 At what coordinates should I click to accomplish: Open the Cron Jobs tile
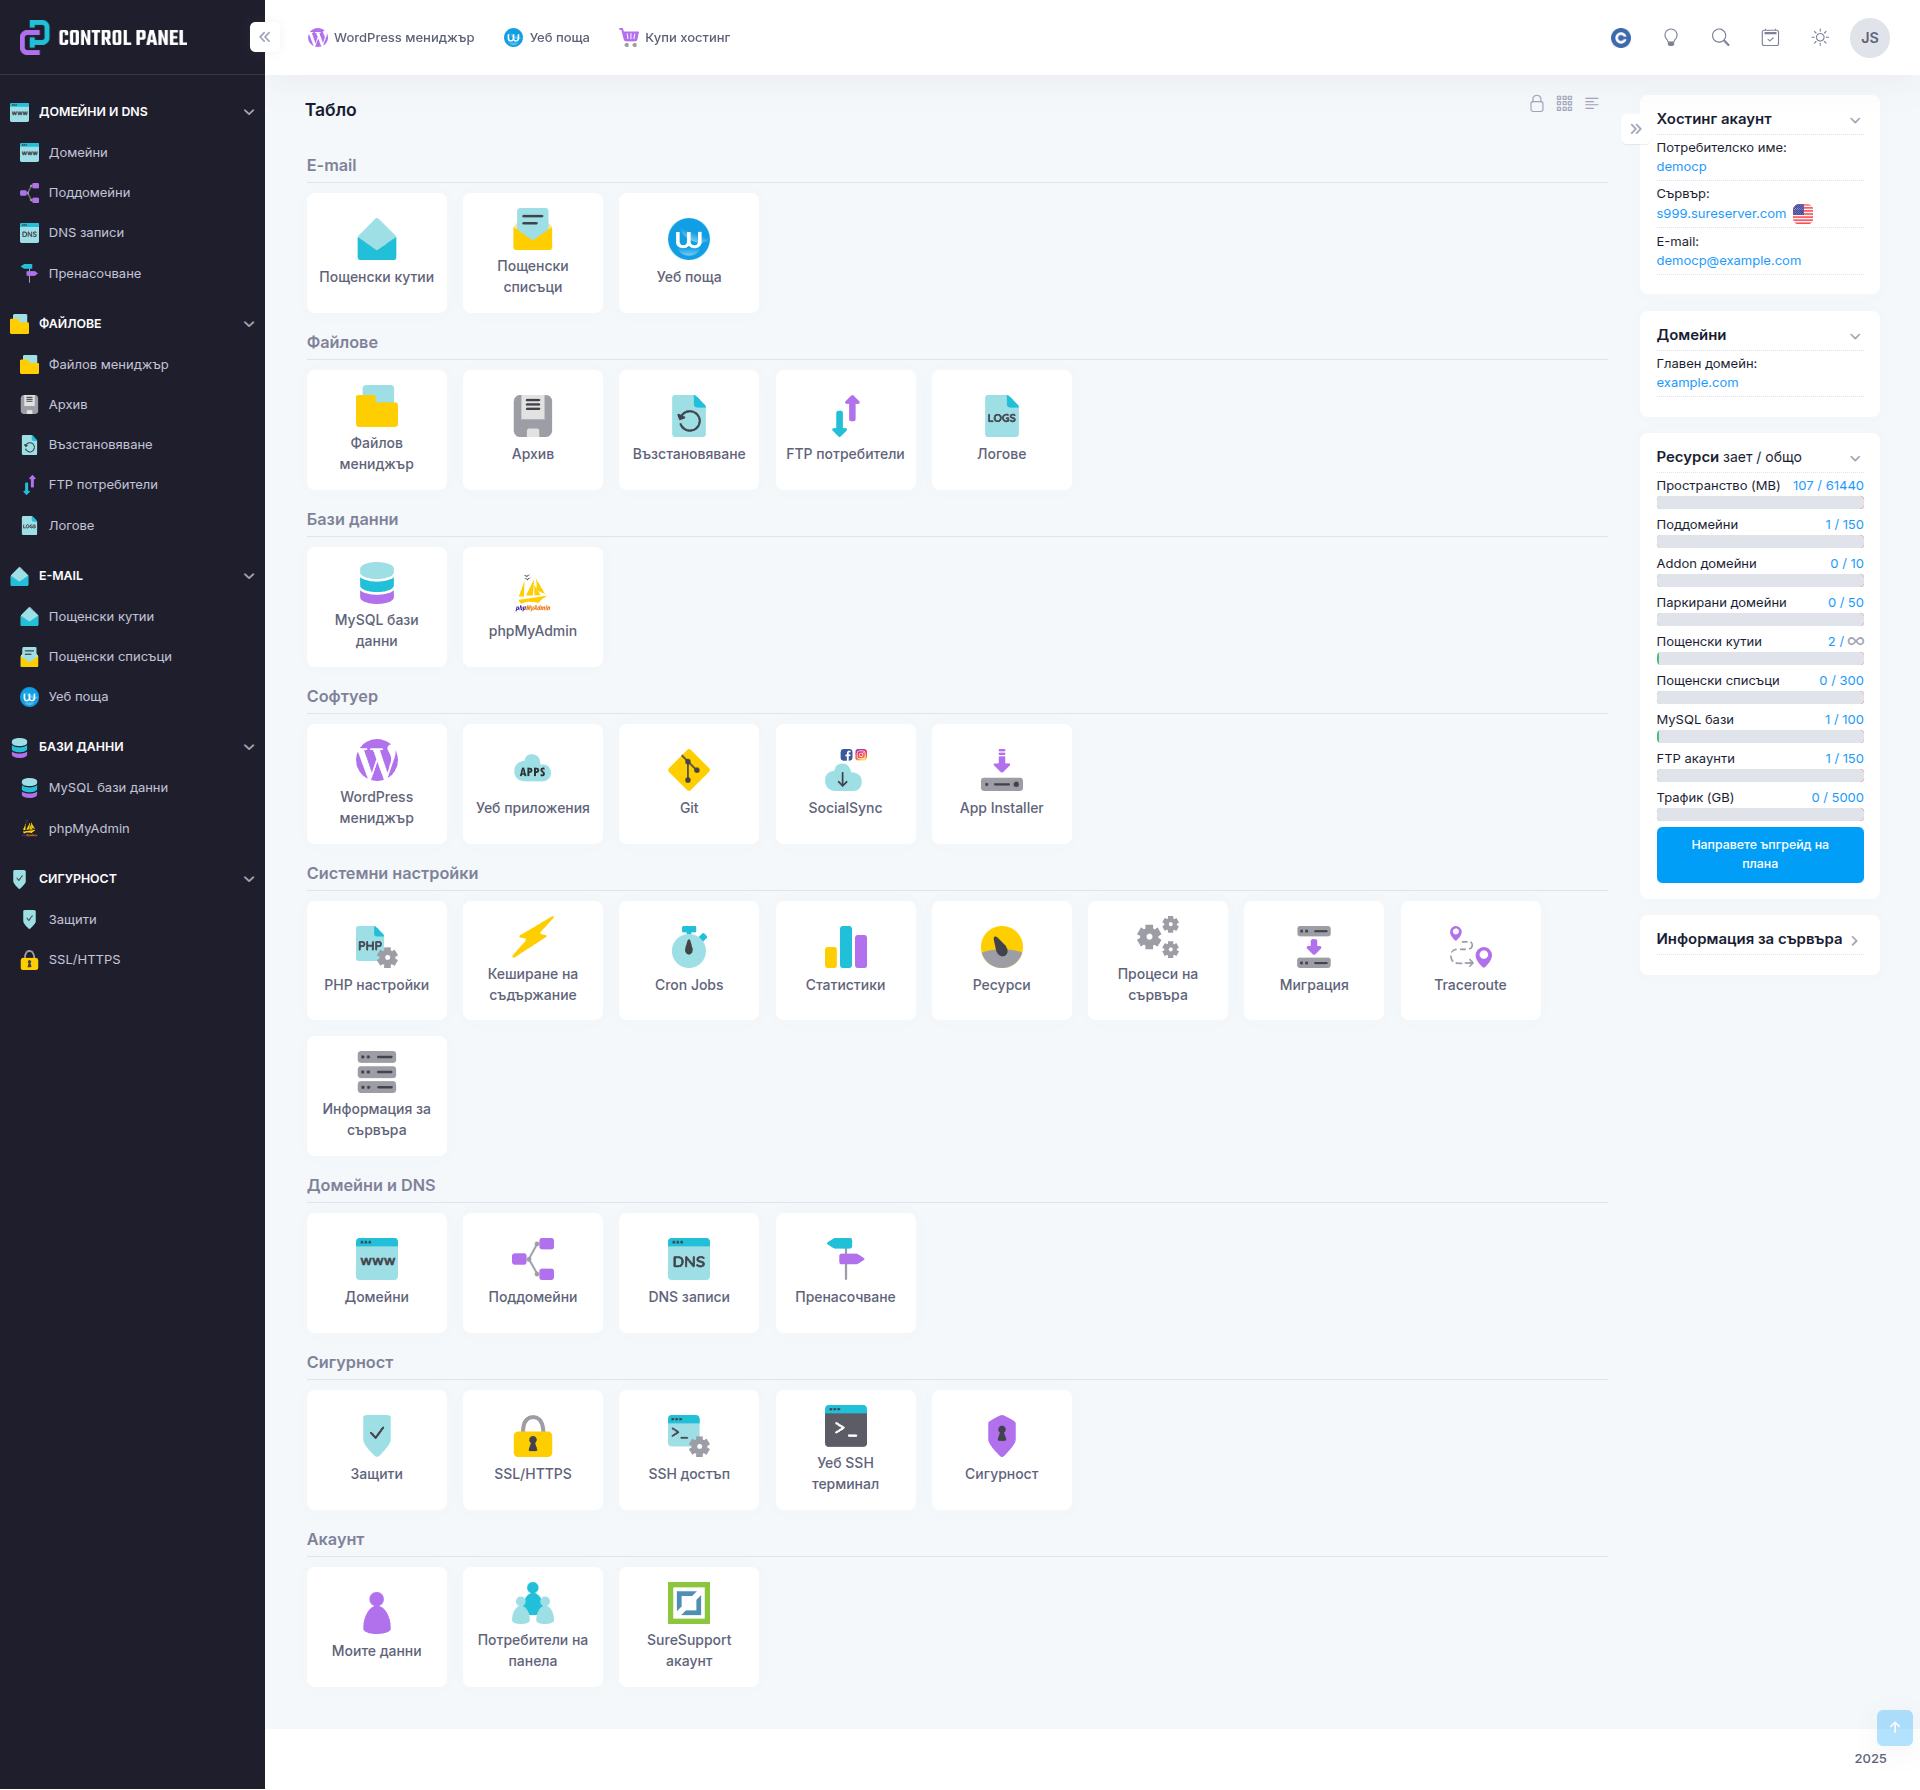[689, 961]
